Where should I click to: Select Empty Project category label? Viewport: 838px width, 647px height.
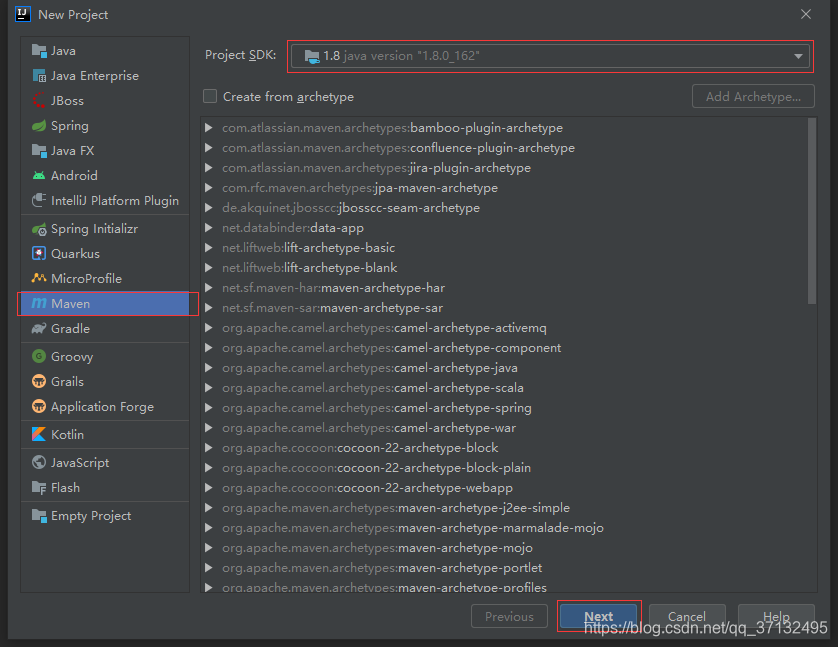(x=91, y=516)
